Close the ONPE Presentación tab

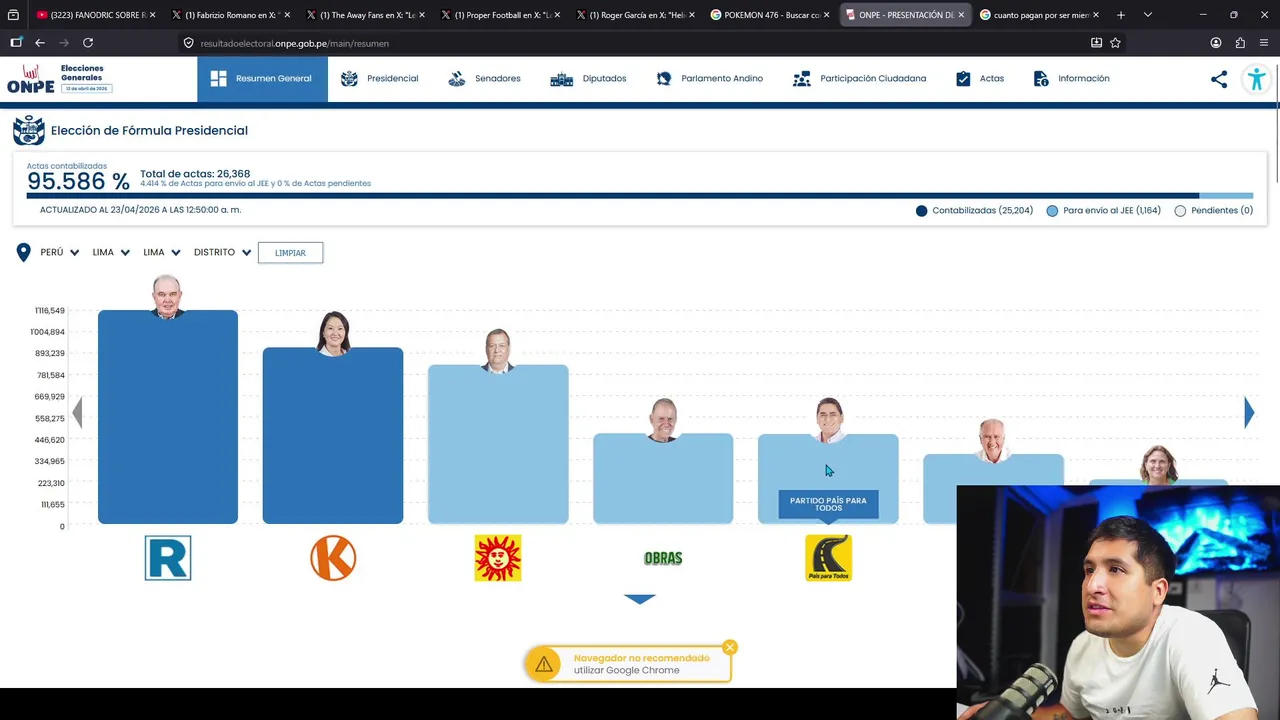tap(961, 15)
